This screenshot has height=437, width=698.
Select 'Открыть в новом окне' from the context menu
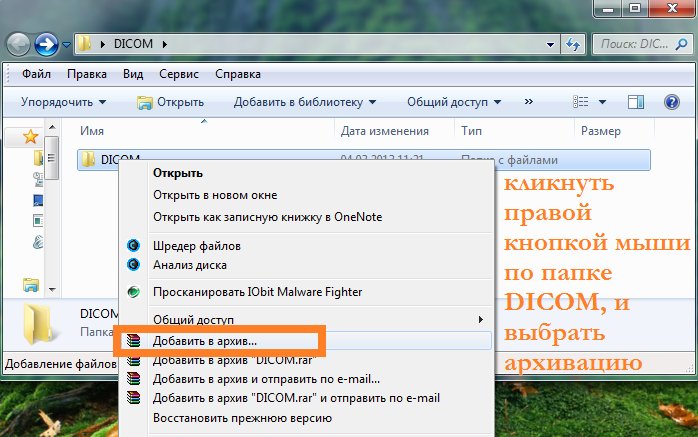(x=215, y=195)
